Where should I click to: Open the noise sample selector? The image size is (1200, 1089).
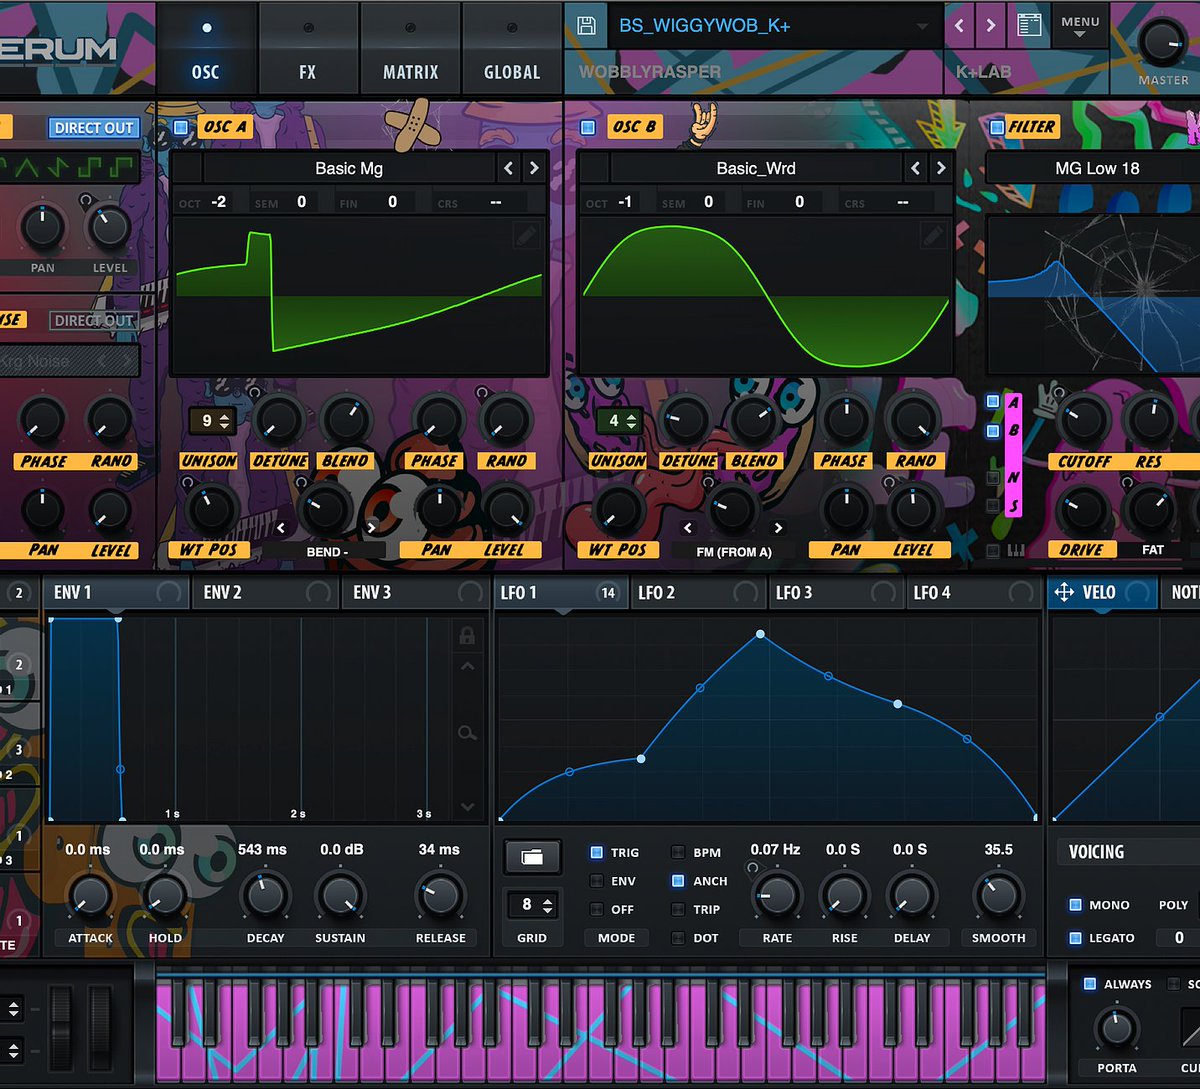click(68, 361)
